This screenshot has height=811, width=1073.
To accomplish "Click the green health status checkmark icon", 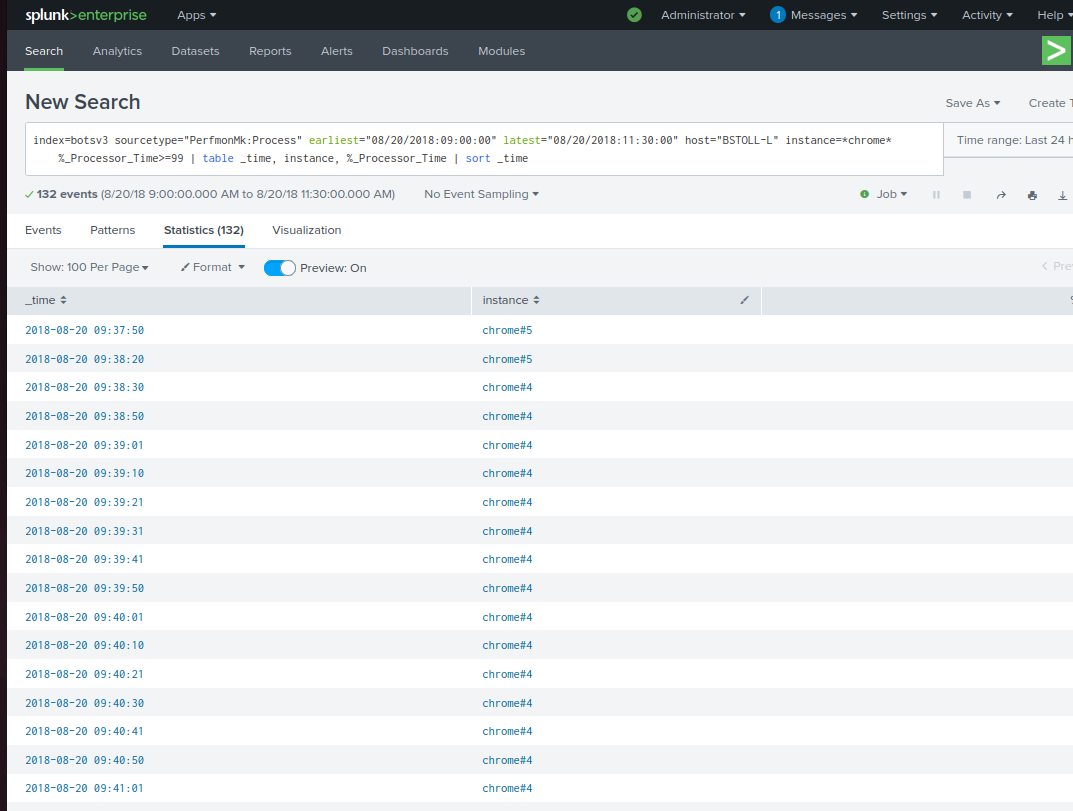I will pos(634,15).
